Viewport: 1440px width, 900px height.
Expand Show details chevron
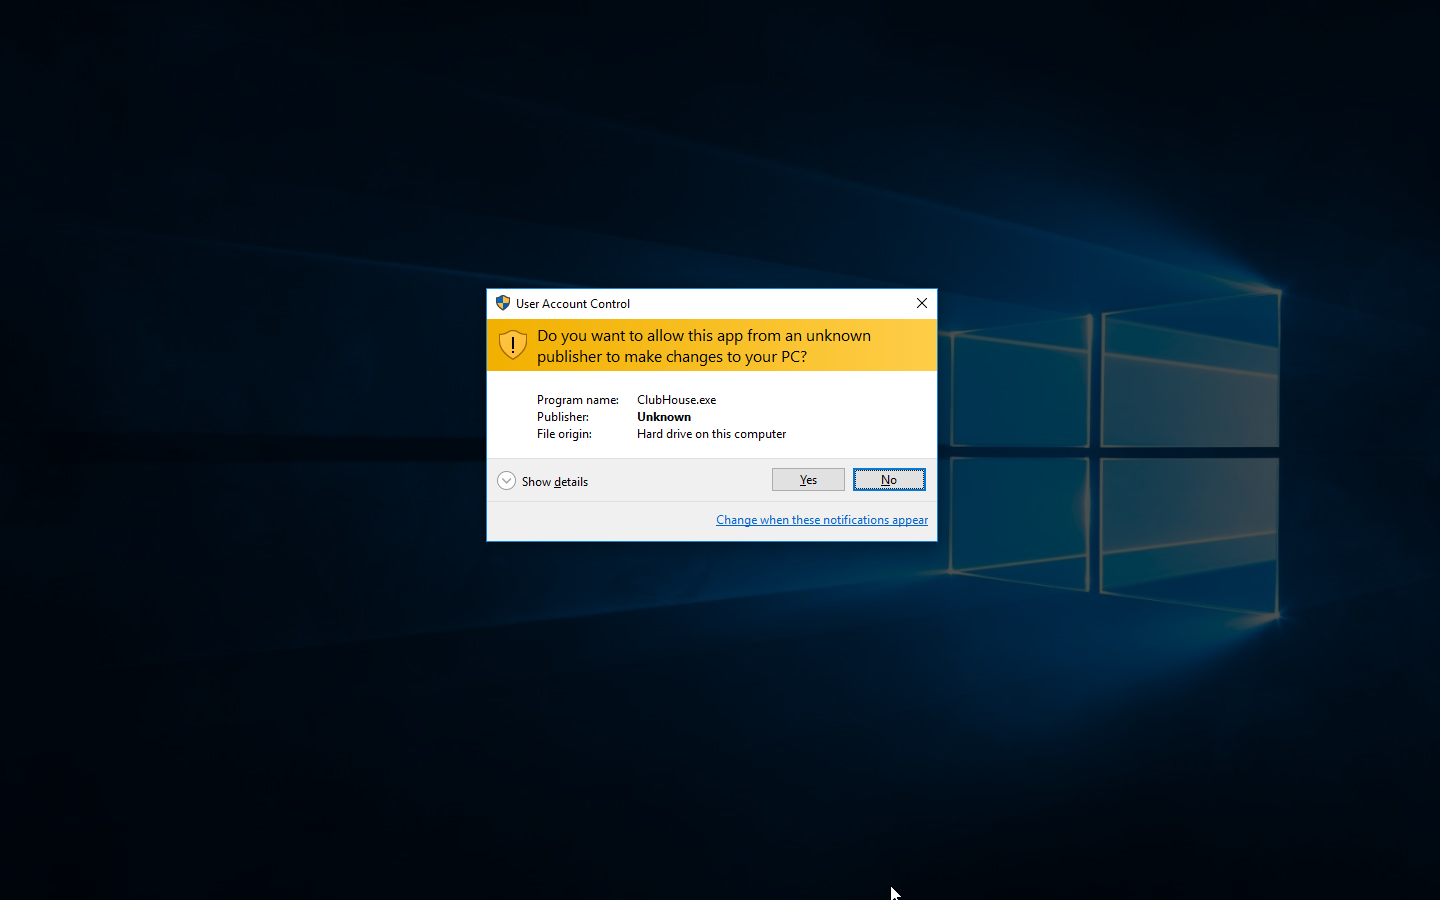(x=507, y=481)
